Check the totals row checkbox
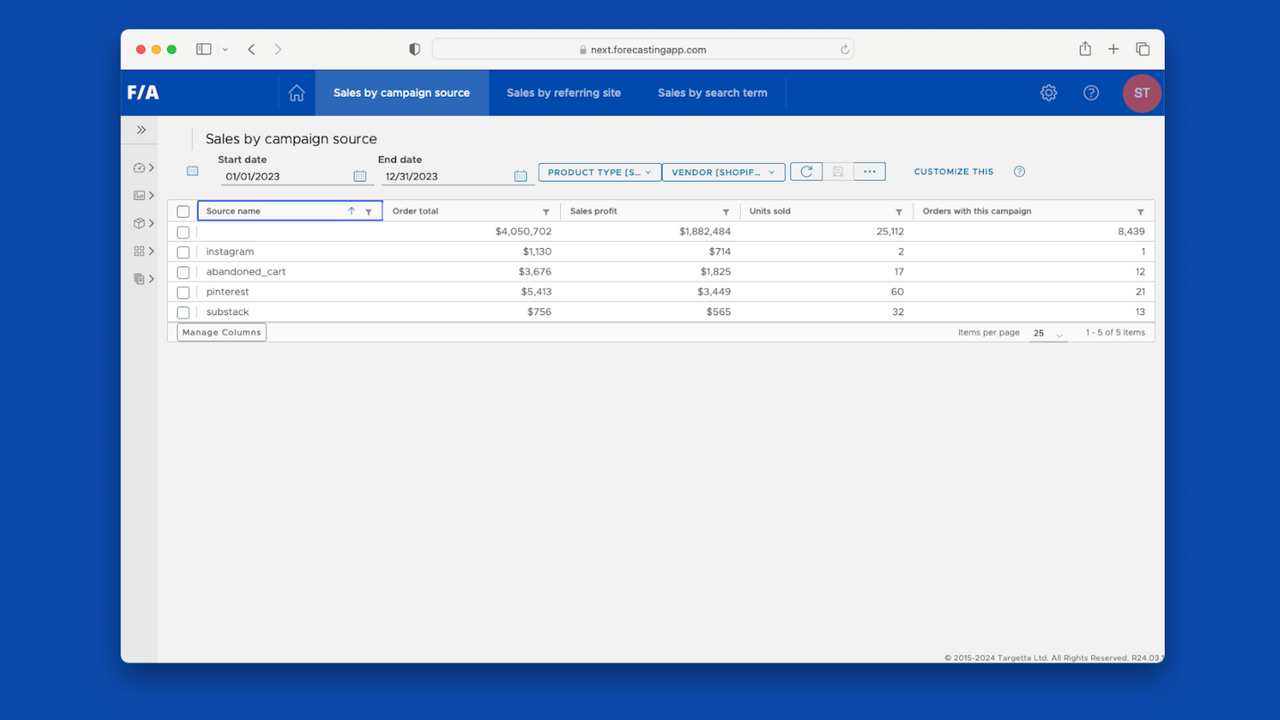 183,232
